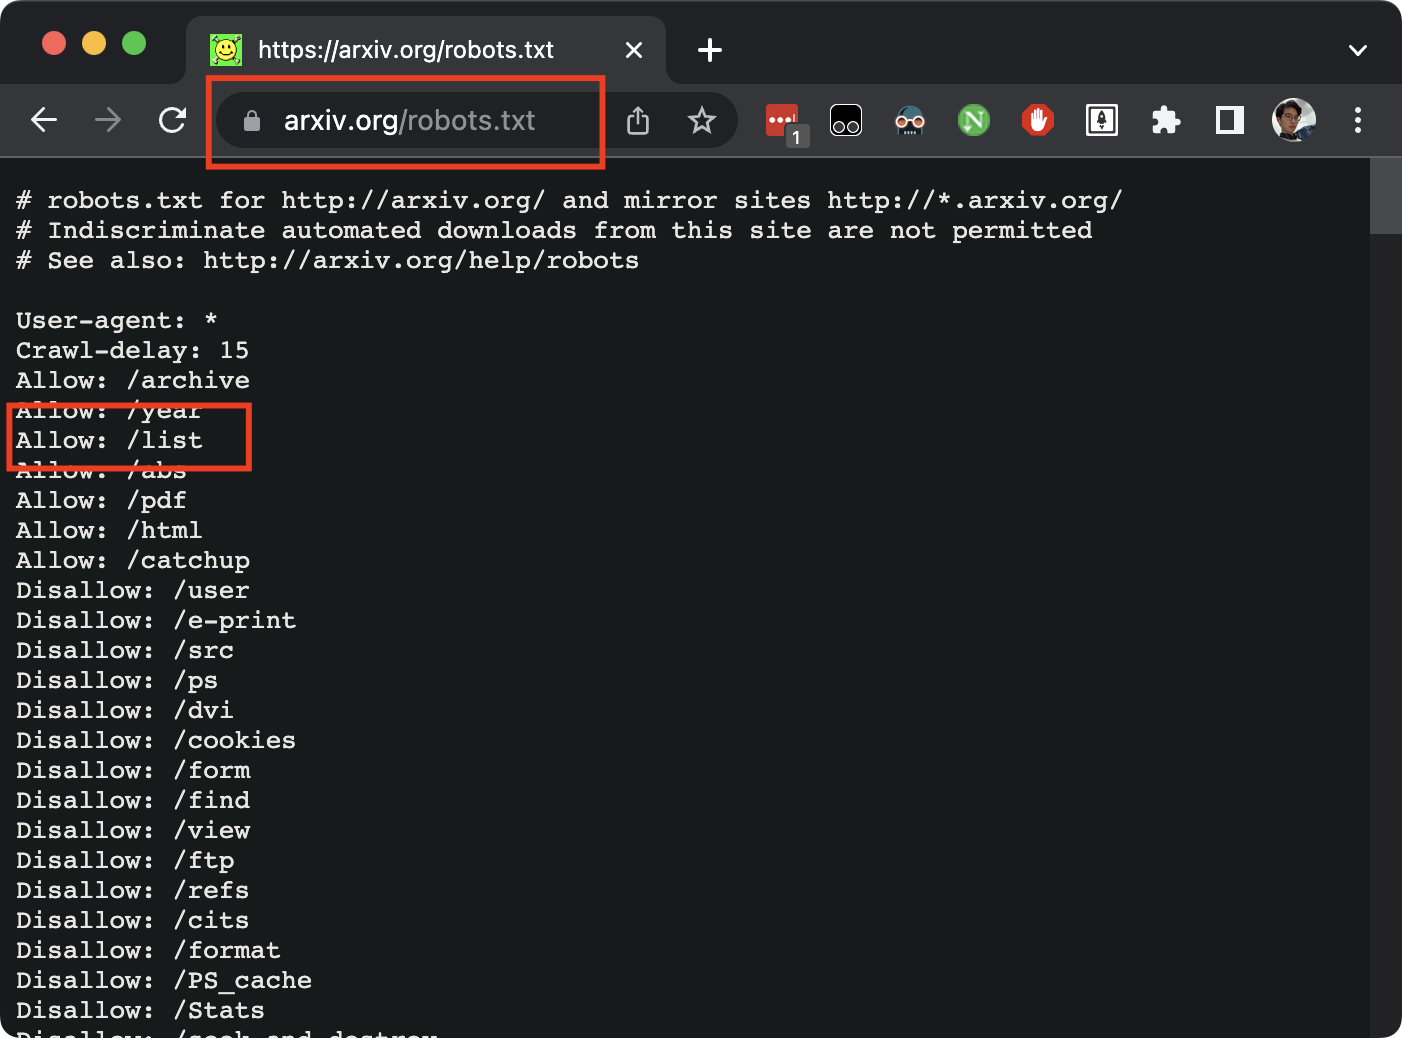
Task: Go back to the previous page
Action: 44,121
